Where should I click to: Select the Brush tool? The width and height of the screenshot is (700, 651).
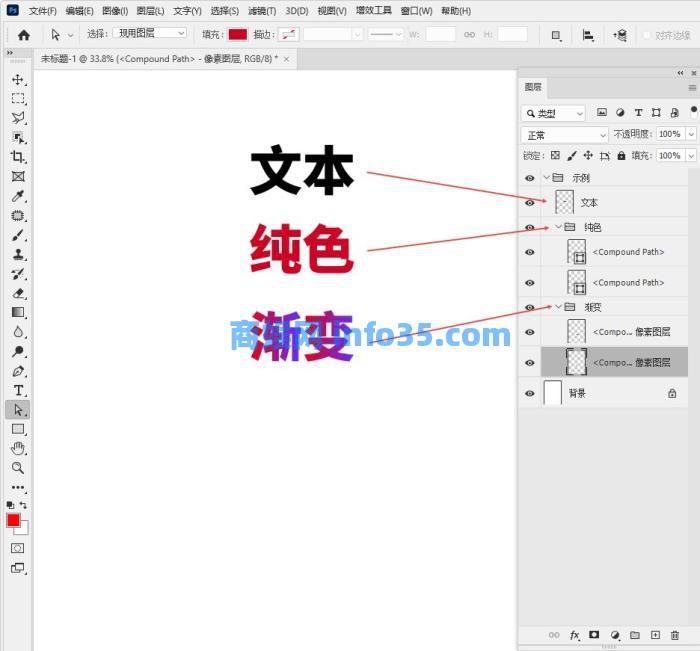click(18, 235)
